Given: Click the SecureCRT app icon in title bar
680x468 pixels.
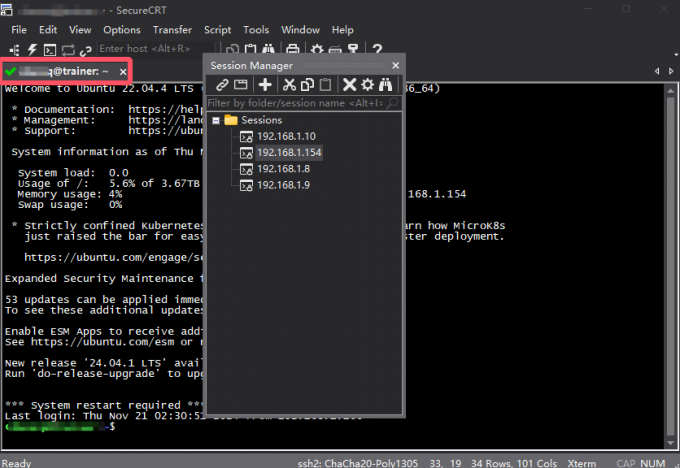Looking at the screenshot, I should click(x=6, y=10).
